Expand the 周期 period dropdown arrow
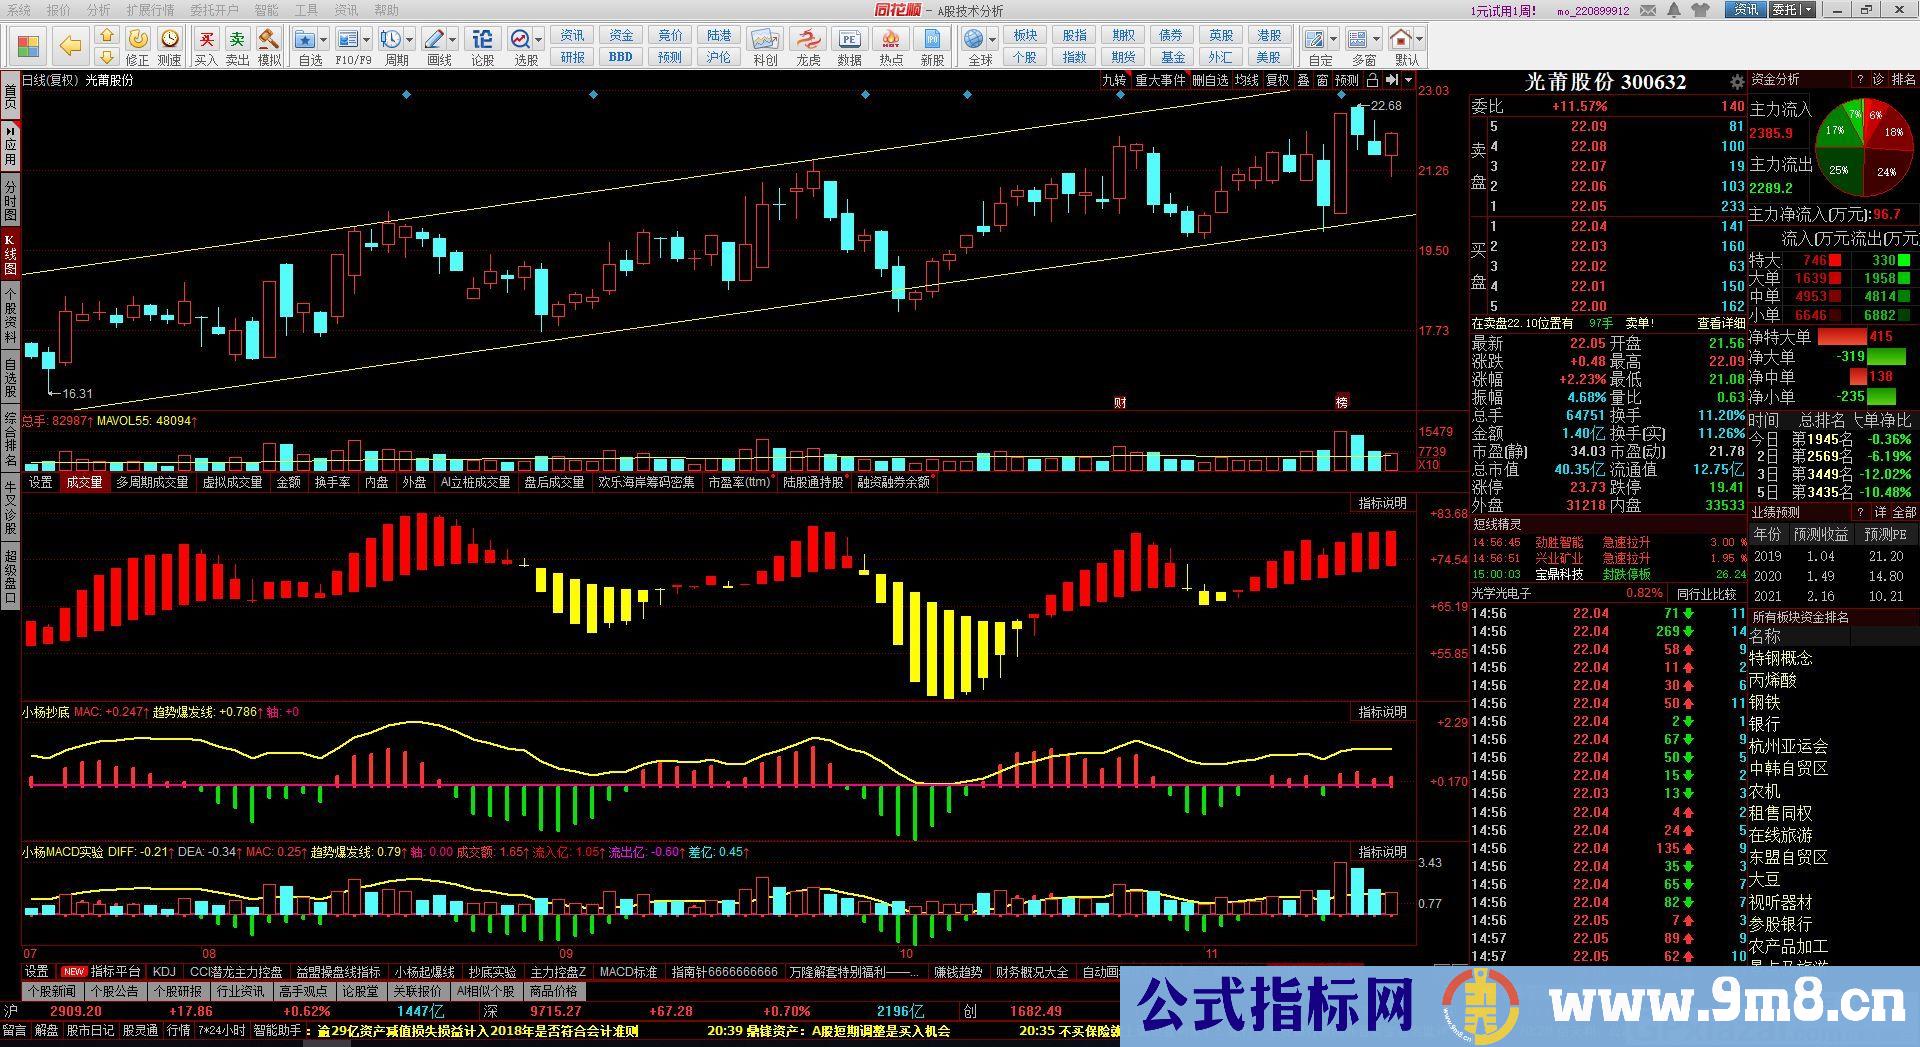The image size is (1920, 1047). tap(410, 40)
